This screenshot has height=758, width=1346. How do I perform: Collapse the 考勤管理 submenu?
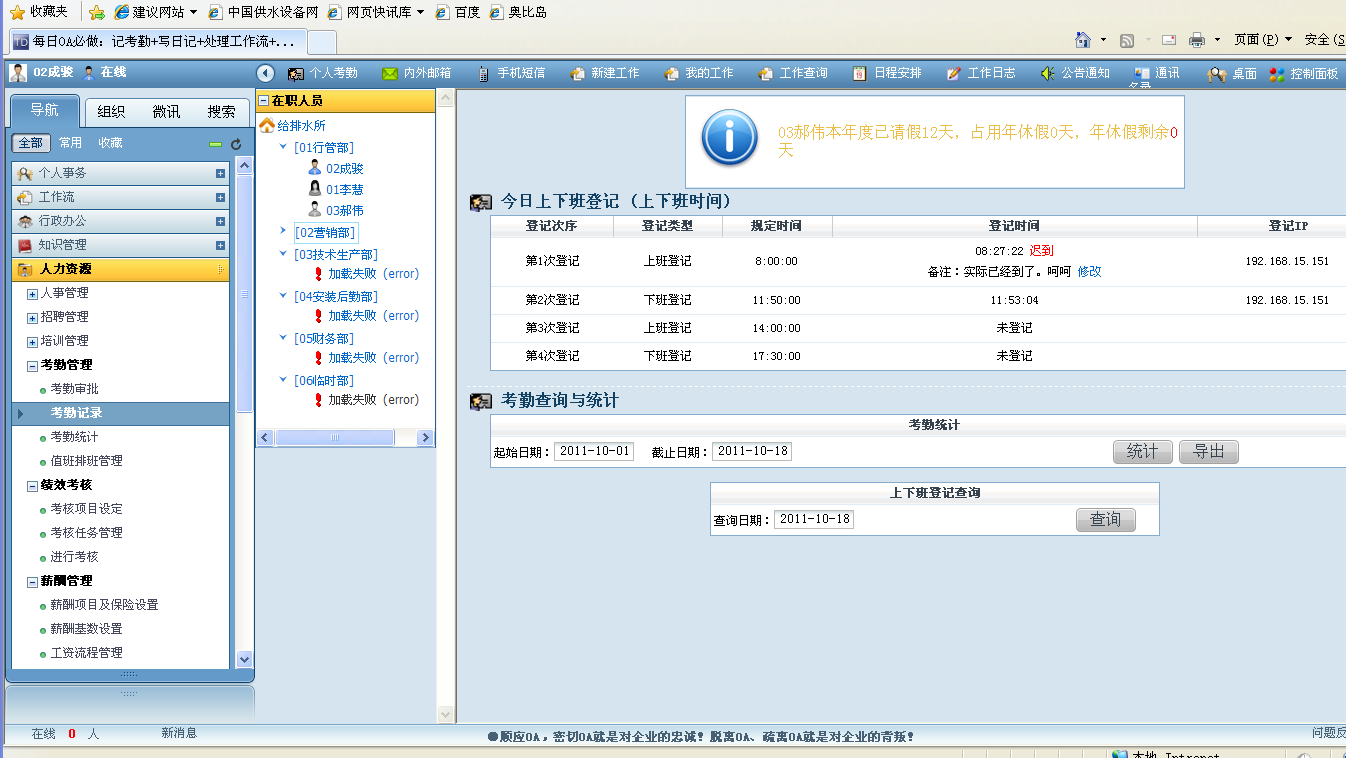pyautogui.click(x=32, y=366)
